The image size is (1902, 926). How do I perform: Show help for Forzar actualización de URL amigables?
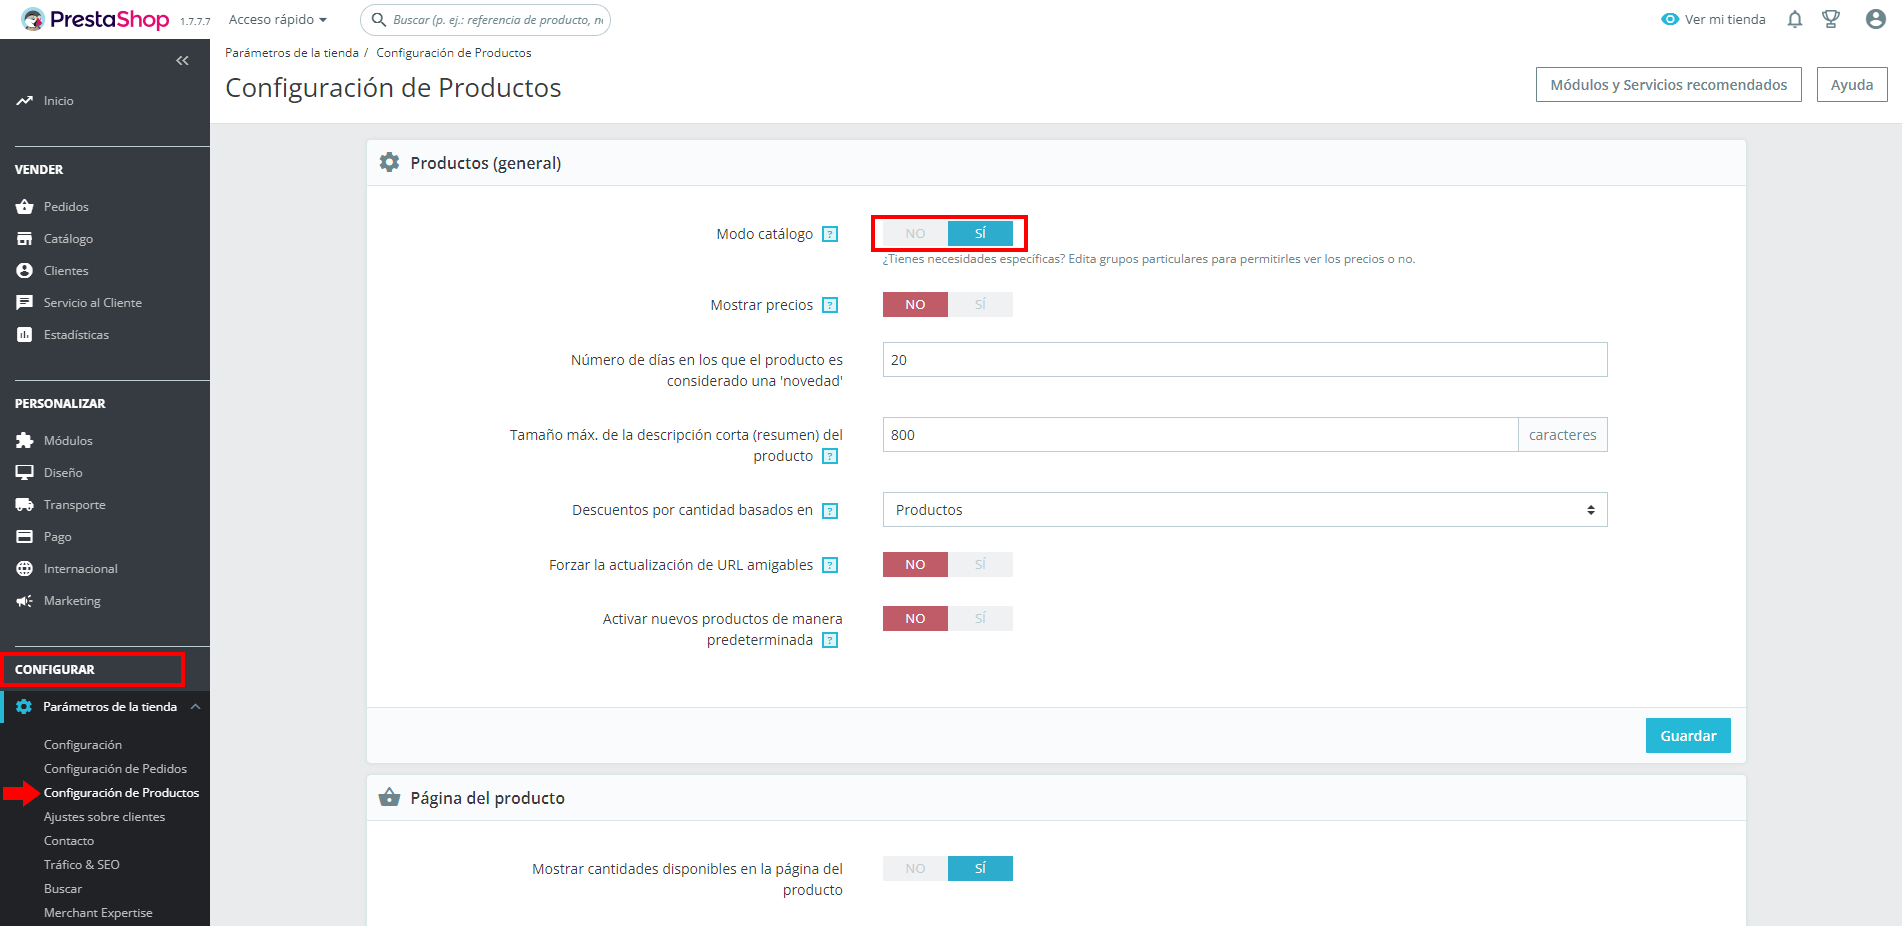pyautogui.click(x=830, y=565)
